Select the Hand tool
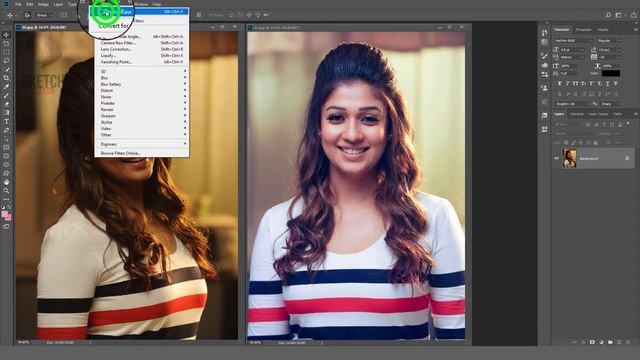The image size is (640, 360). click(6, 182)
